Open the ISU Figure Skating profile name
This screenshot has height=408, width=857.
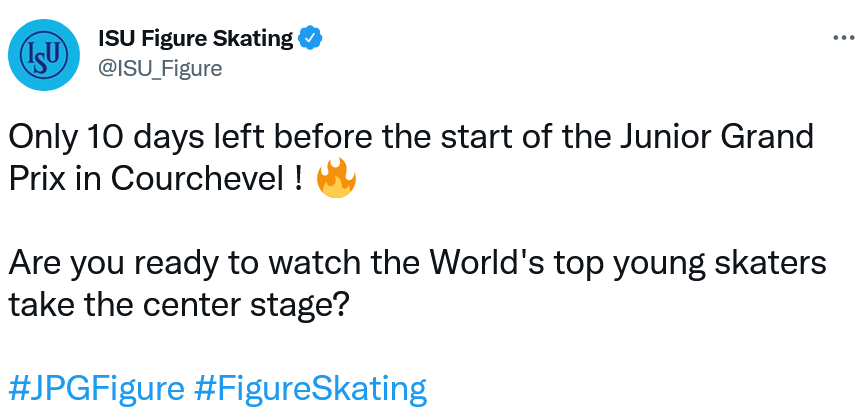coord(195,39)
